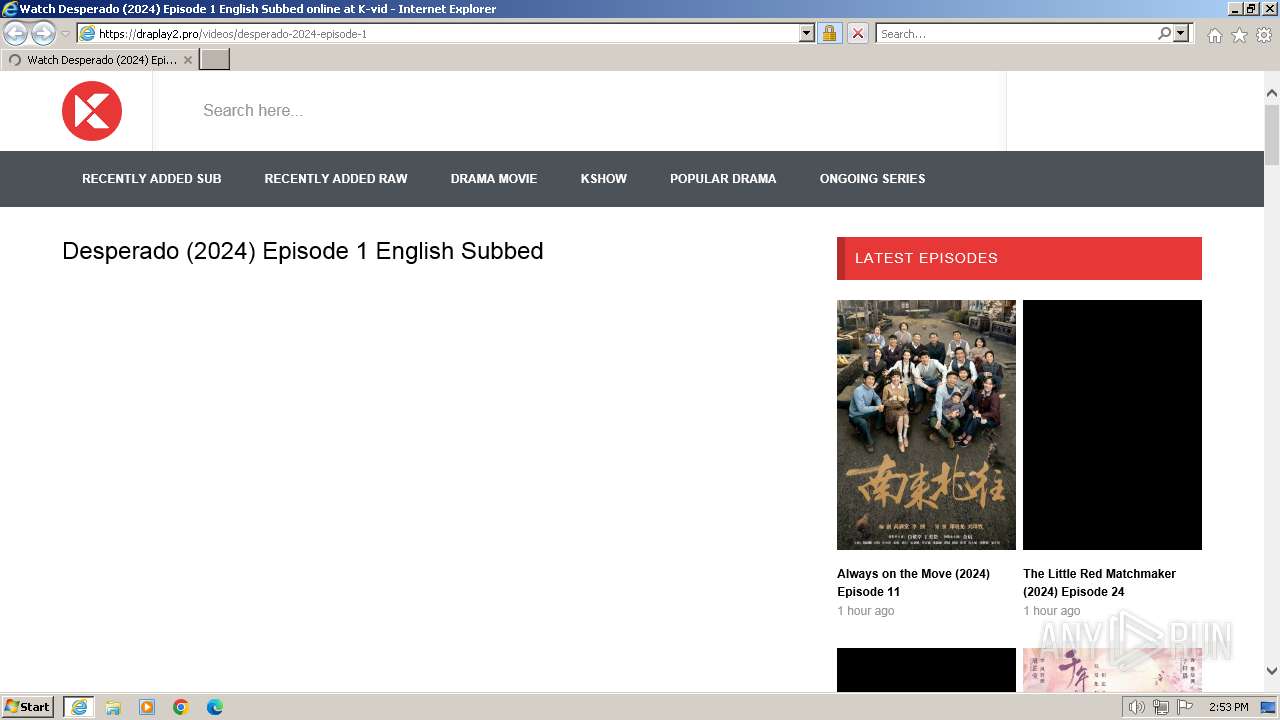The image size is (1280, 720).
Task: Open the volume speaker tray icon
Action: 1136,707
